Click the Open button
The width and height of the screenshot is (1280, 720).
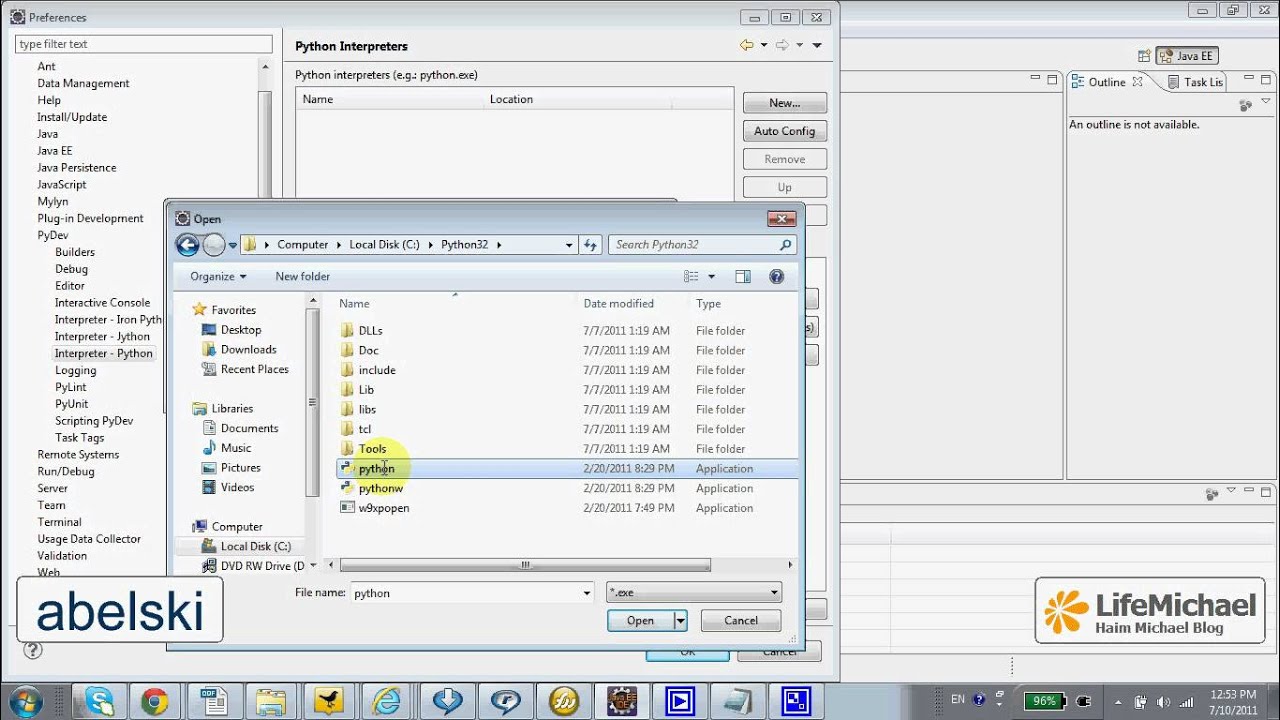tap(640, 621)
